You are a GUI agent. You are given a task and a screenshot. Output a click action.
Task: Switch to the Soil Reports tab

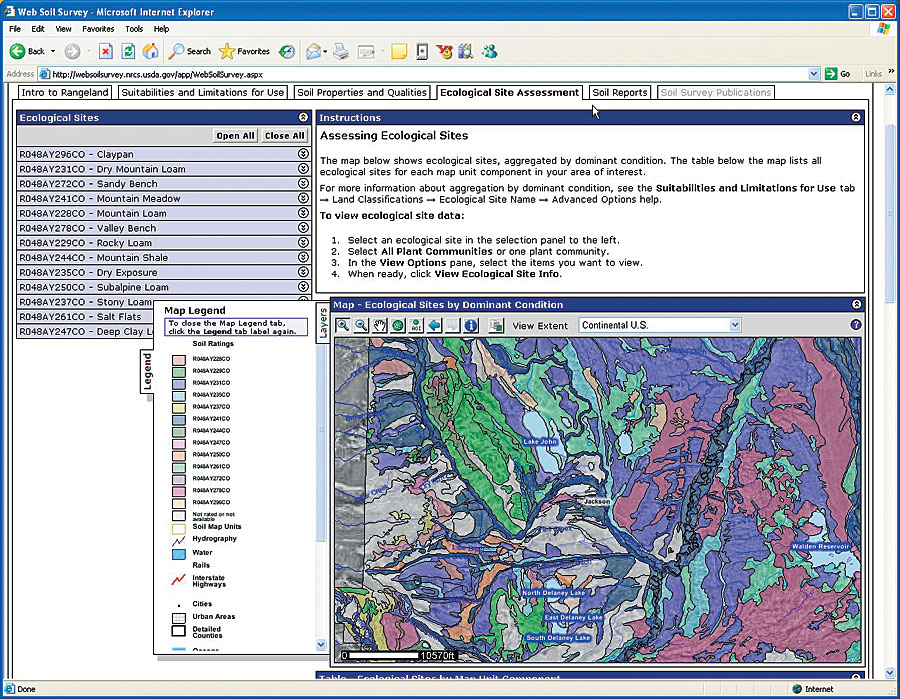pyautogui.click(x=619, y=93)
